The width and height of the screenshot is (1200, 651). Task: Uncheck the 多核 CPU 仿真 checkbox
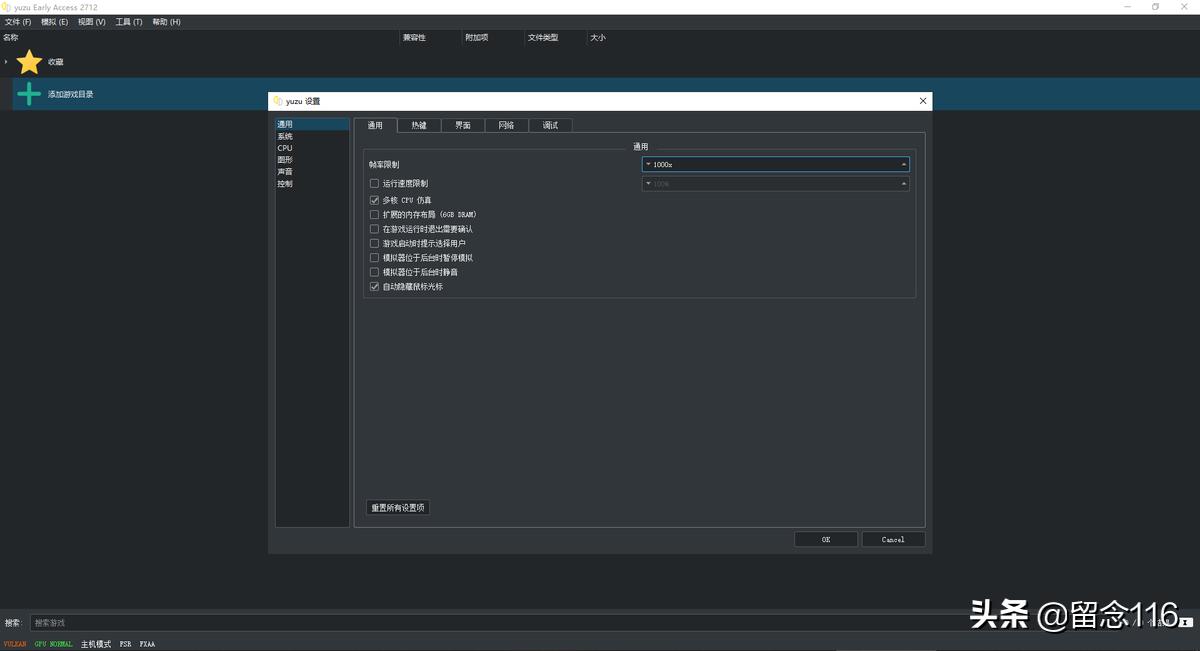[x=375, y=200]
